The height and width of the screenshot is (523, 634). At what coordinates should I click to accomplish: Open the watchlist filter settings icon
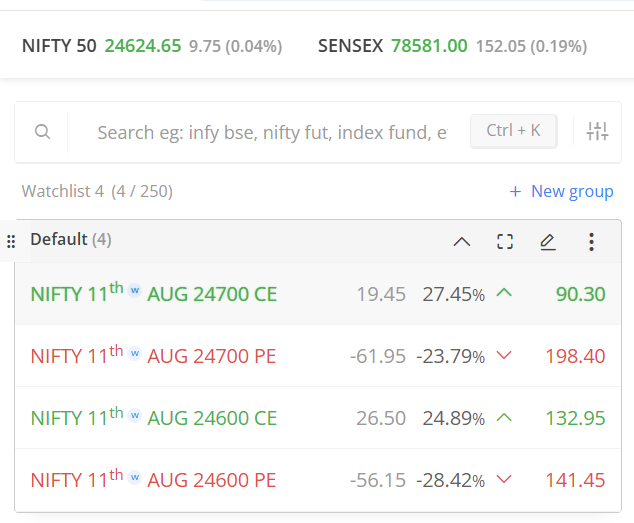(597, 131)
